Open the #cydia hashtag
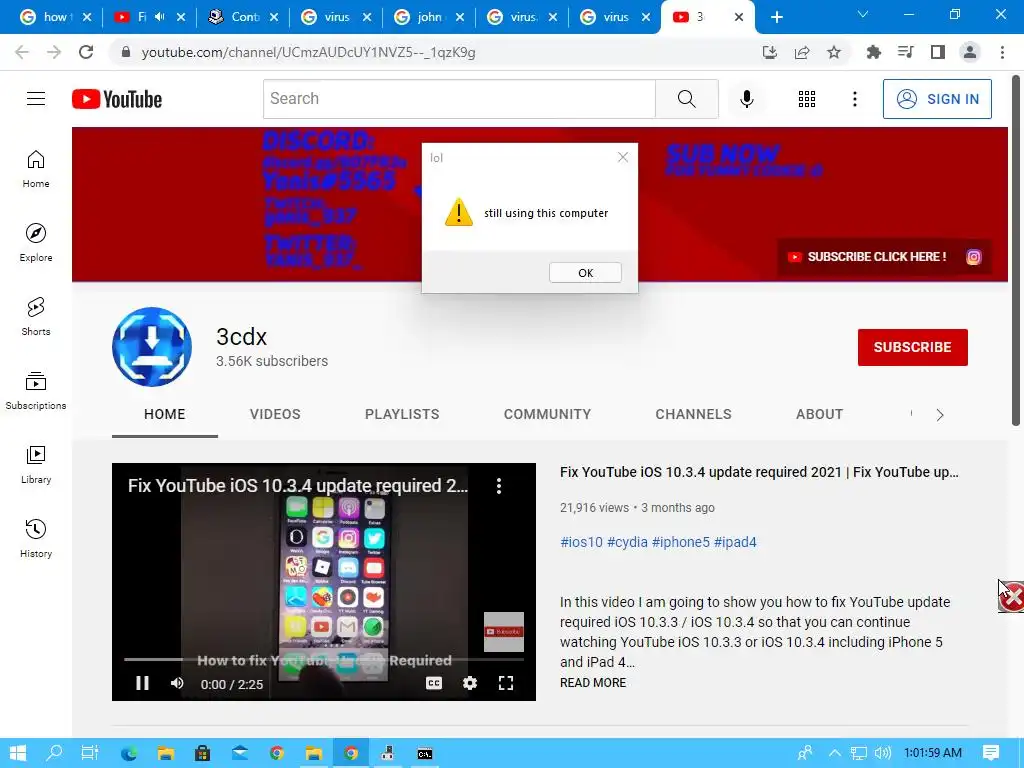The height and width of the screenshot is (768, 1024). pyautogui.click(x=627, y=542)
